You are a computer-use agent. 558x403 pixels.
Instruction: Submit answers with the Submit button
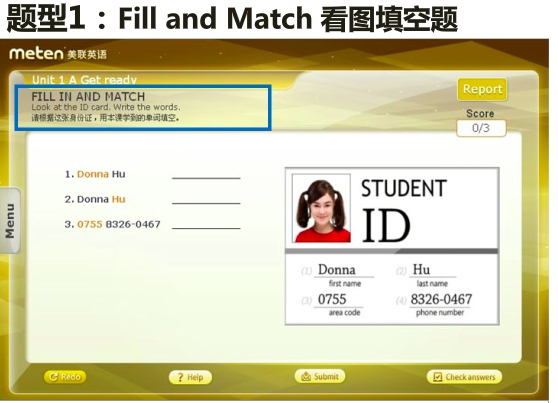click(x=320, y=376)
